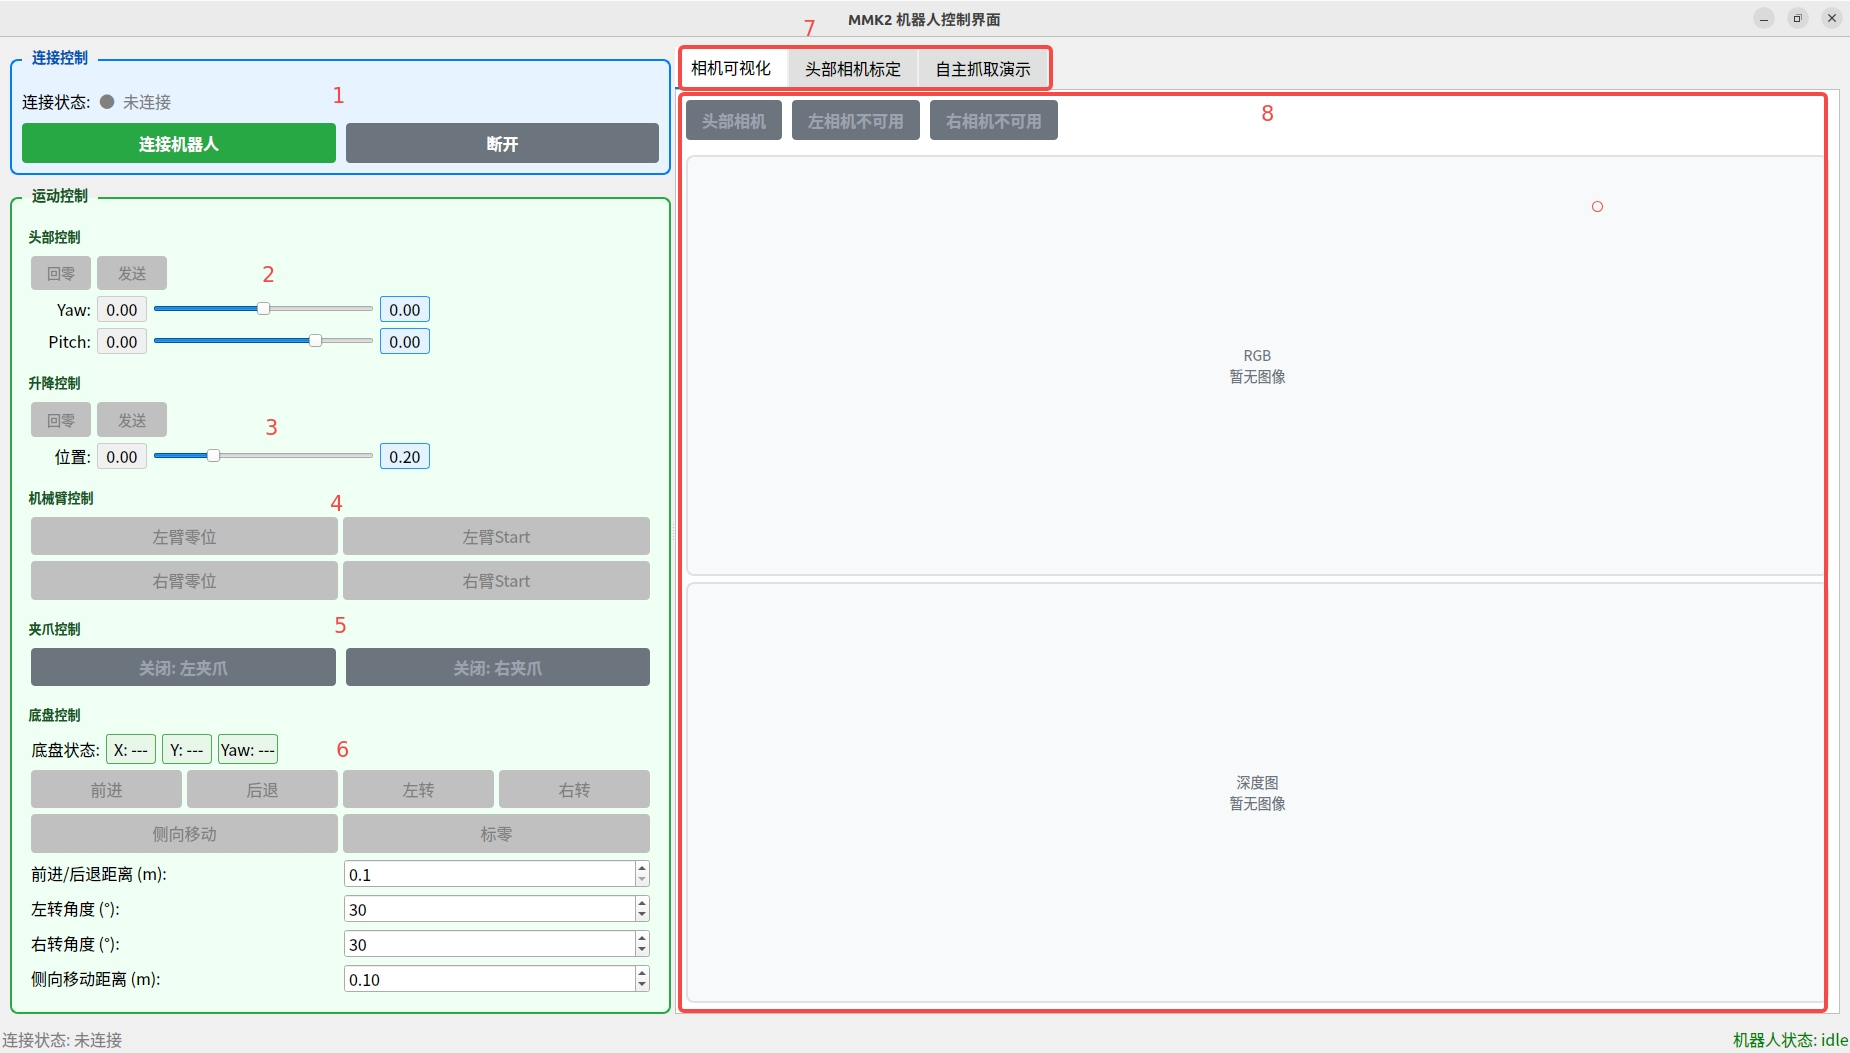
Task: Click the 左臂零位 arm button
Action: 184,537
